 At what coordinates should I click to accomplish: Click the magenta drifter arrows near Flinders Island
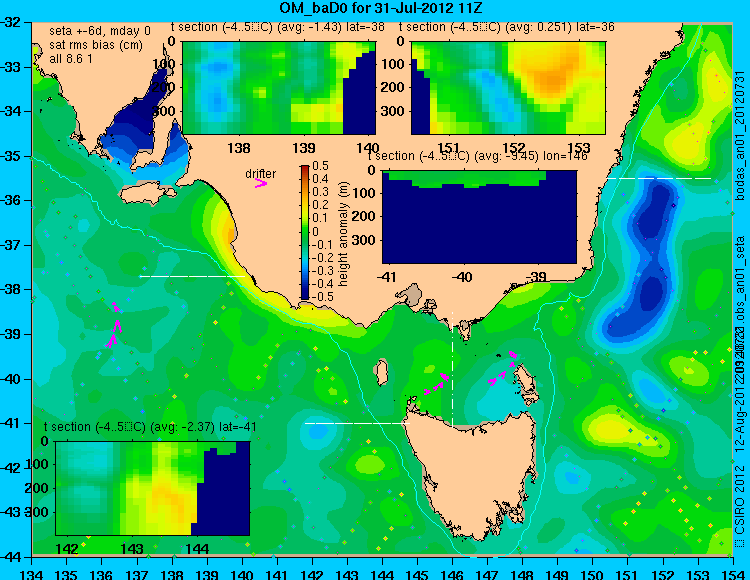503,367
